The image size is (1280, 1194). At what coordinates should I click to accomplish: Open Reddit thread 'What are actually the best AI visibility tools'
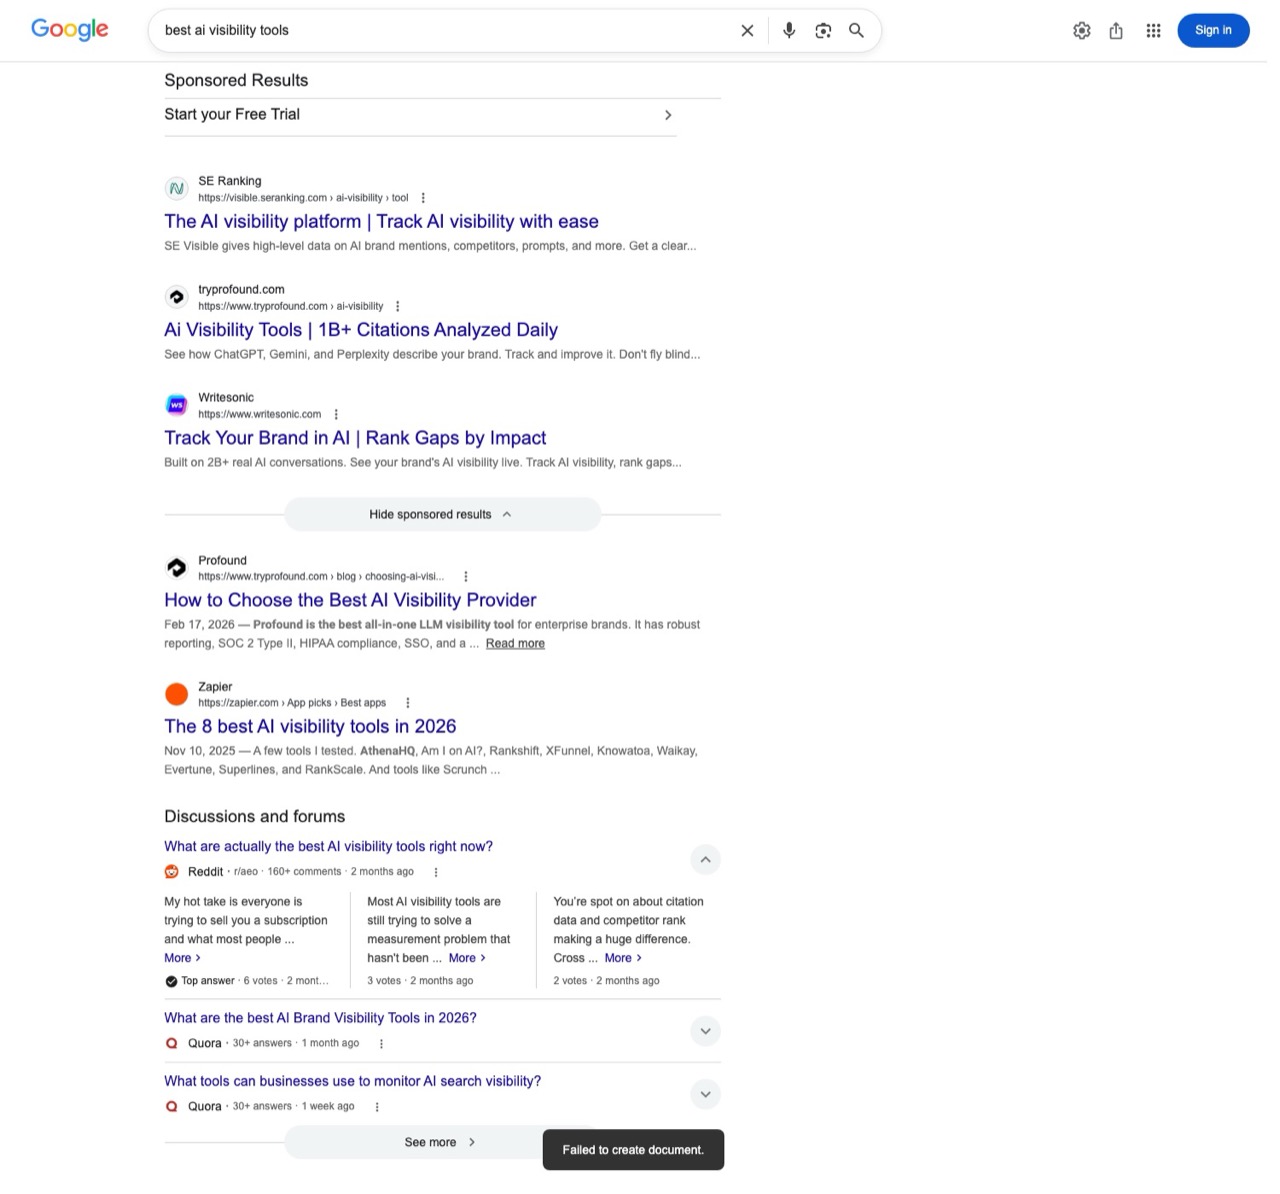pos(328,847)
